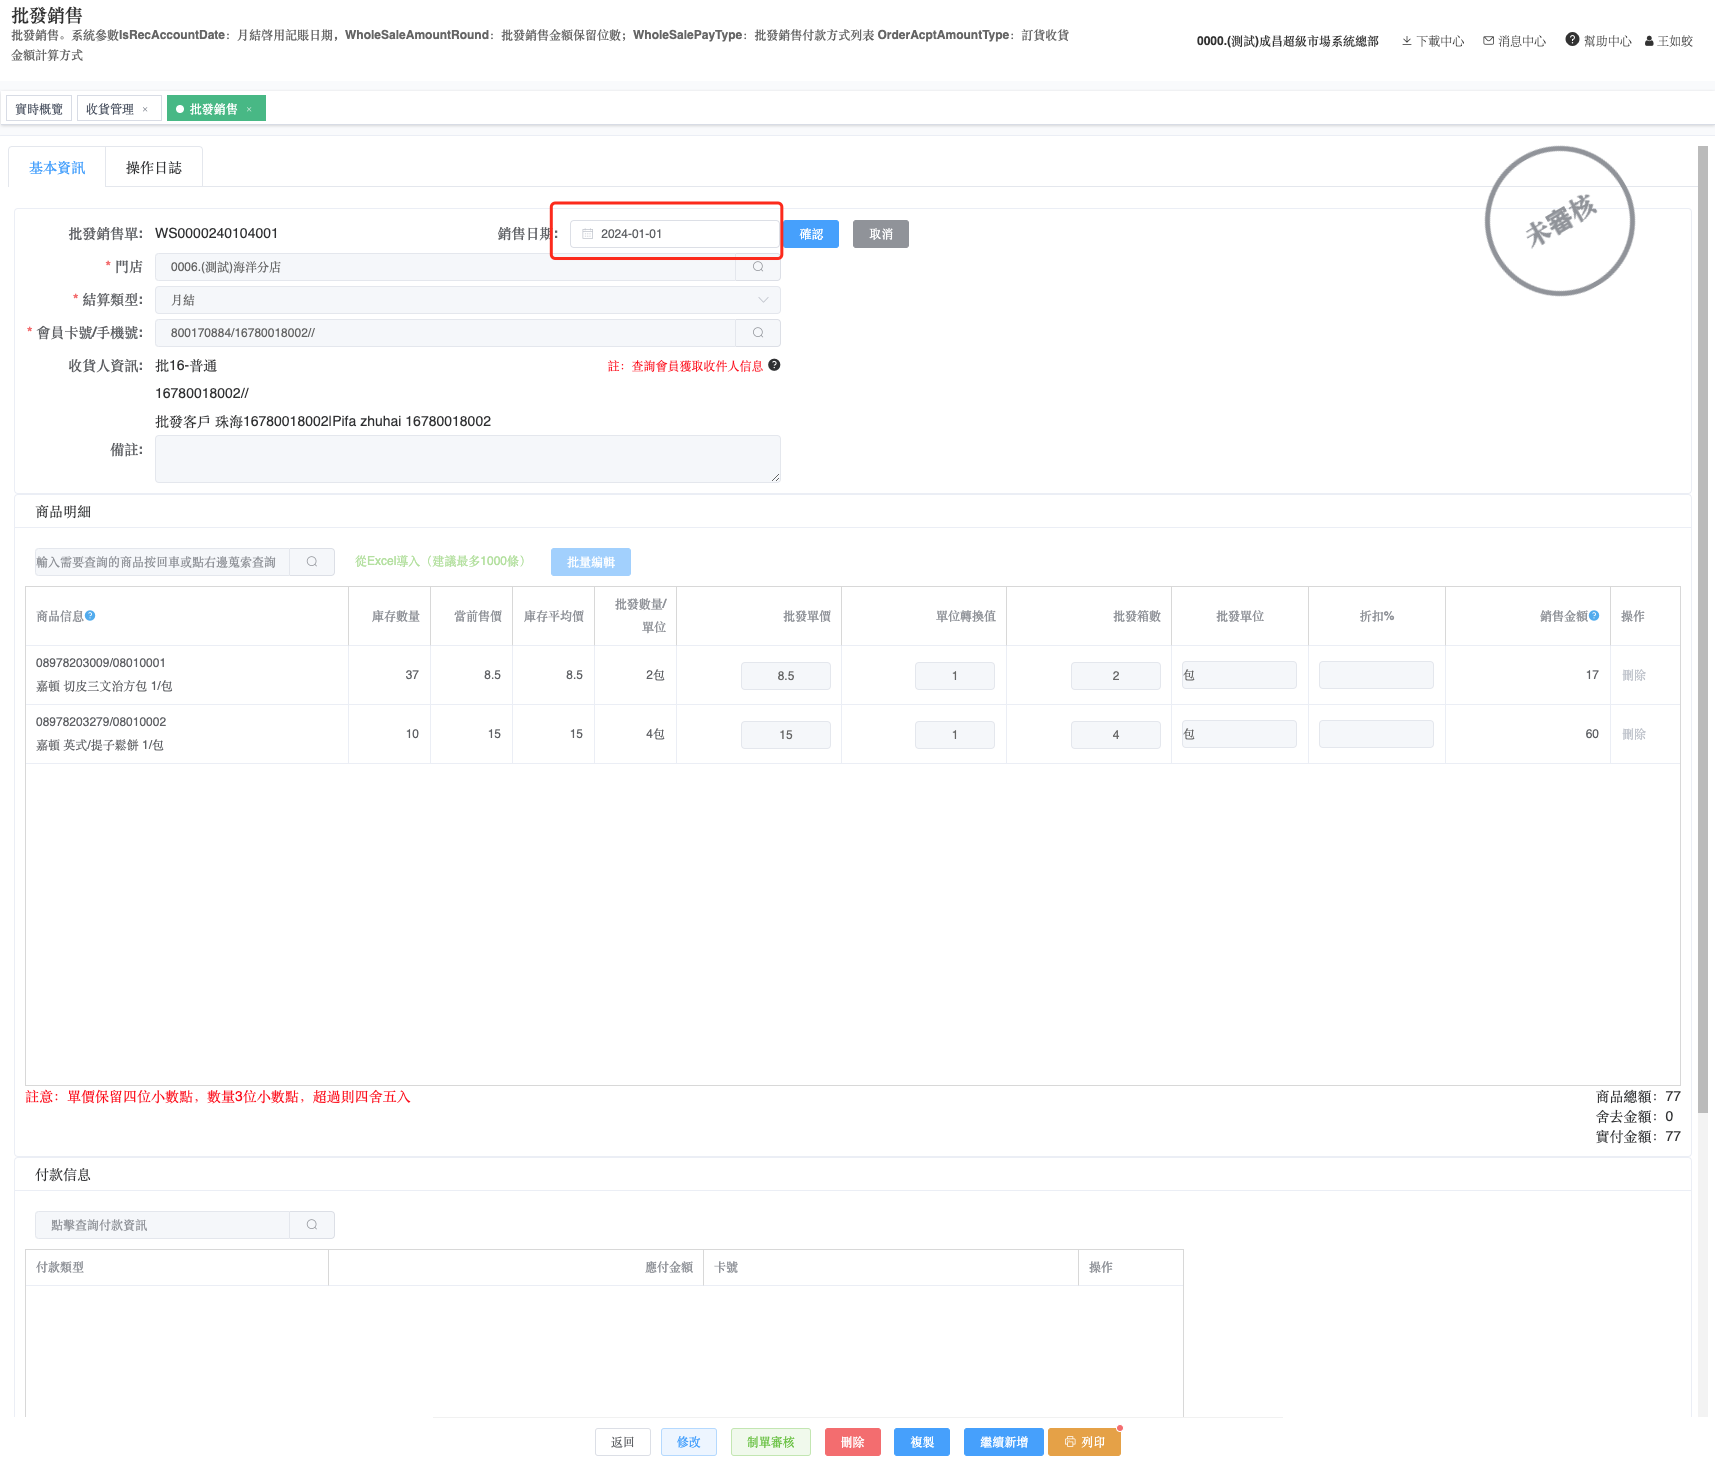Open the 王如蛟 user menu

tap(1668, 41)
